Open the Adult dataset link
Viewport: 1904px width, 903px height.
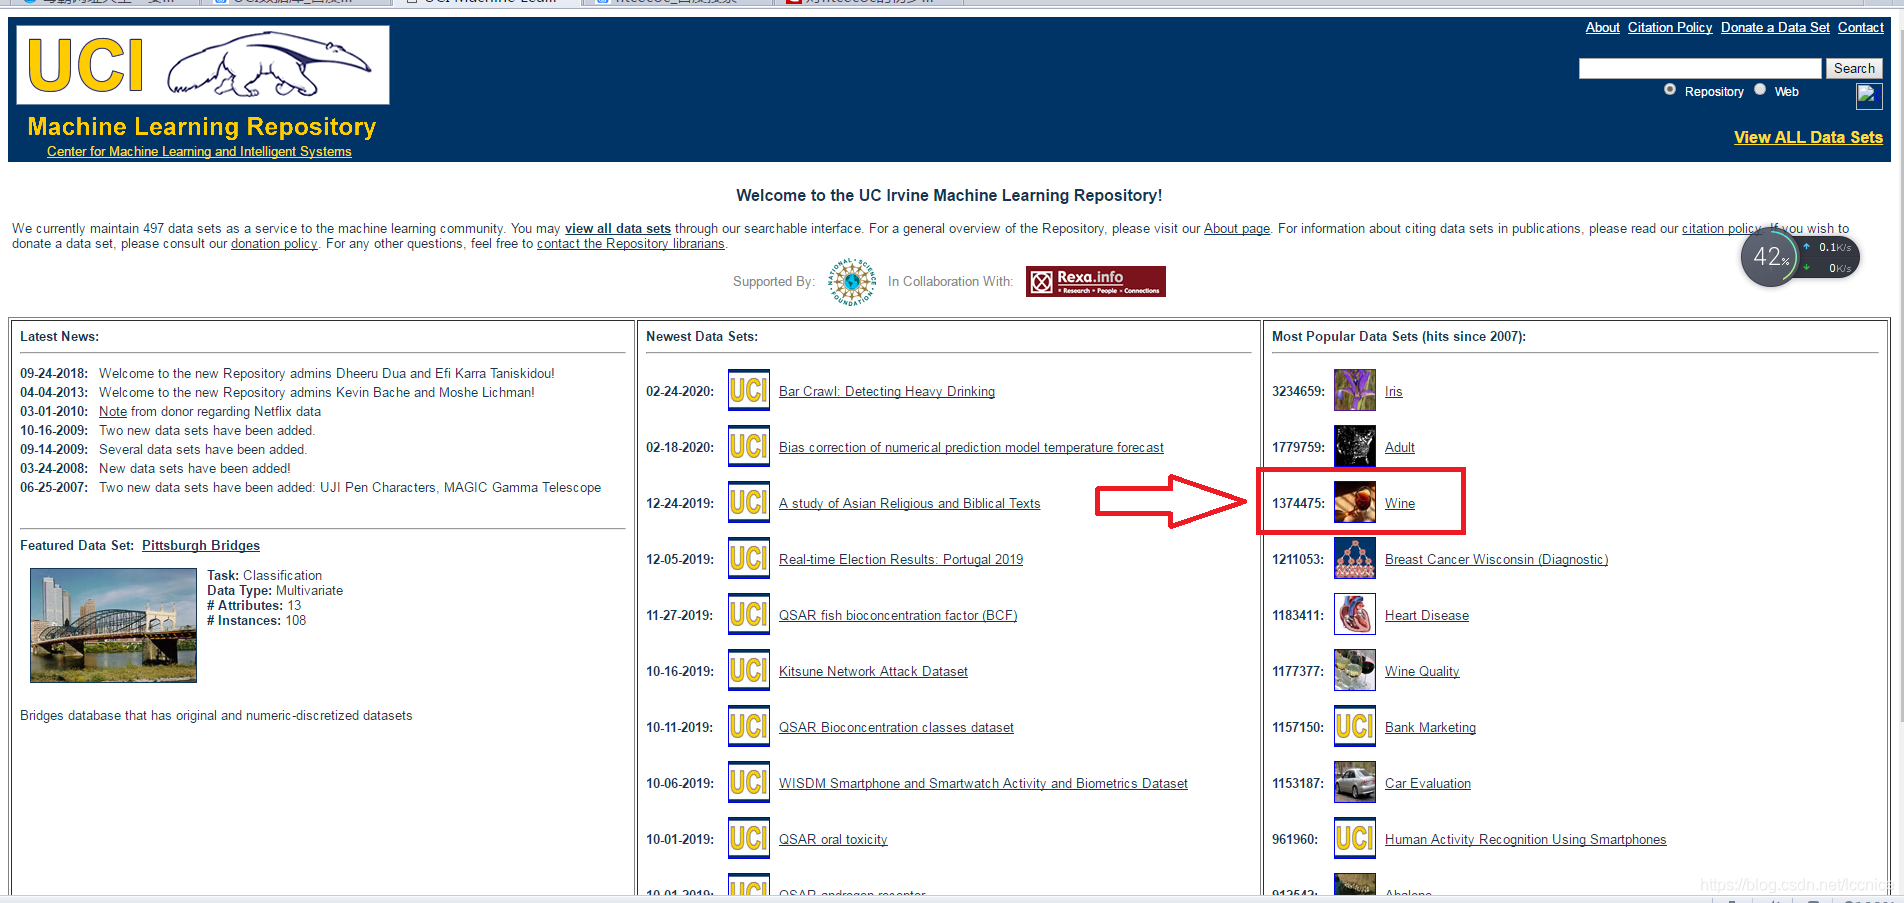pyautogui.click(x=1400, y=448)
